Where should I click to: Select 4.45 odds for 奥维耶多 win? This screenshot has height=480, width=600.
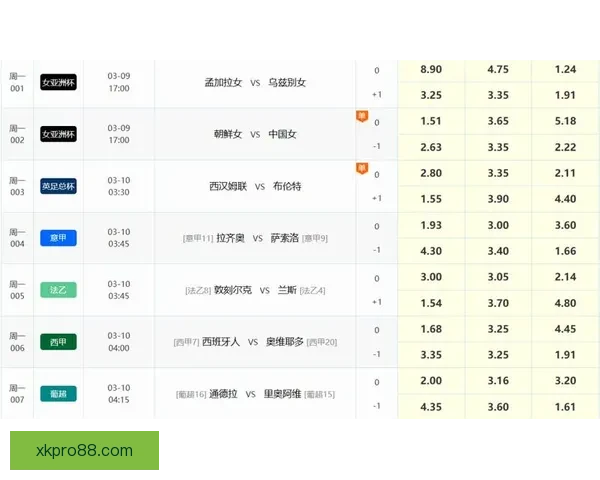coord(565,329)
